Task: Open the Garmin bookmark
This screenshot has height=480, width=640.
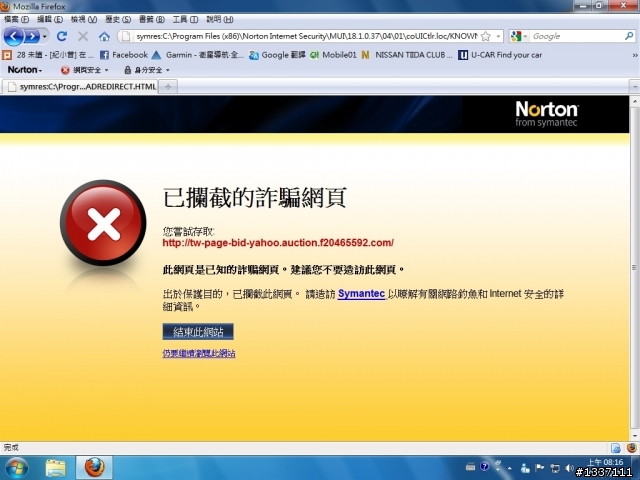Action: pos(198,55)
